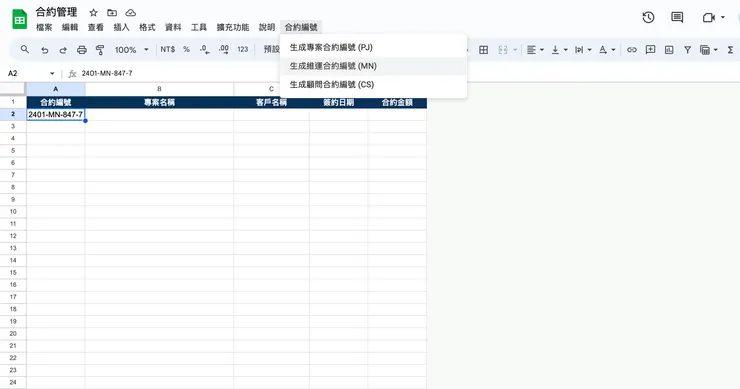The height and width of the screenshot is (389, 740).
Task: Choose 生成維運合約編號 (MN)
Action: tap(373, 66)
